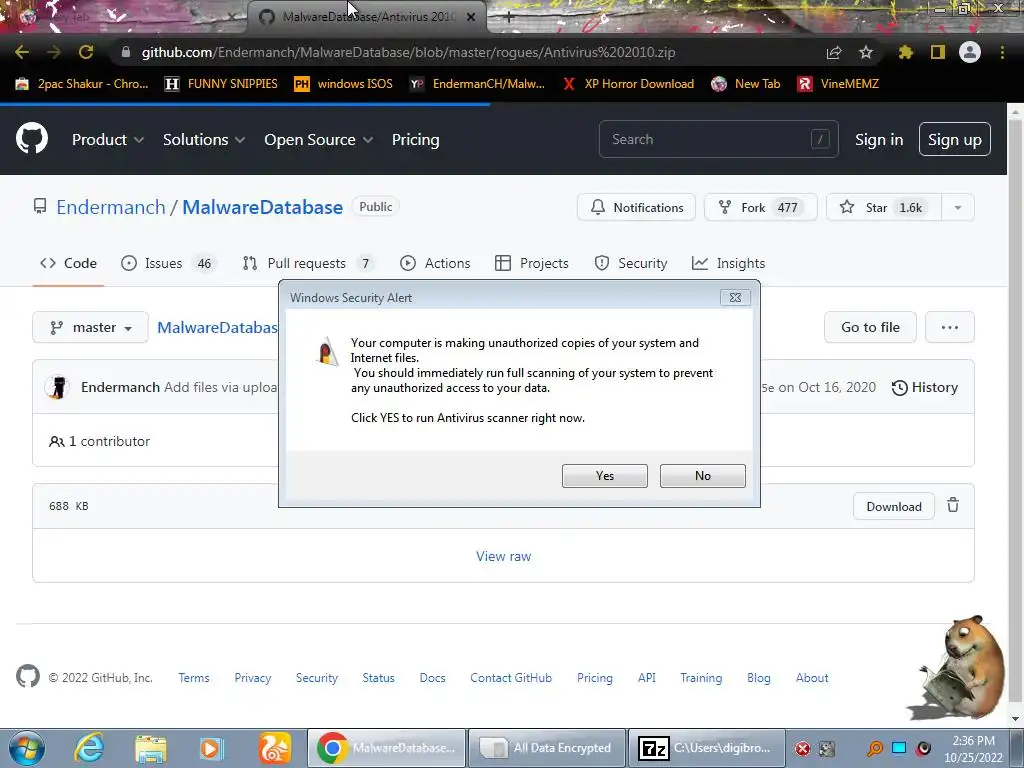Viewport: 1024px width, 768px height.
Task: Click the GitHub search field
Action: [718, 139]
